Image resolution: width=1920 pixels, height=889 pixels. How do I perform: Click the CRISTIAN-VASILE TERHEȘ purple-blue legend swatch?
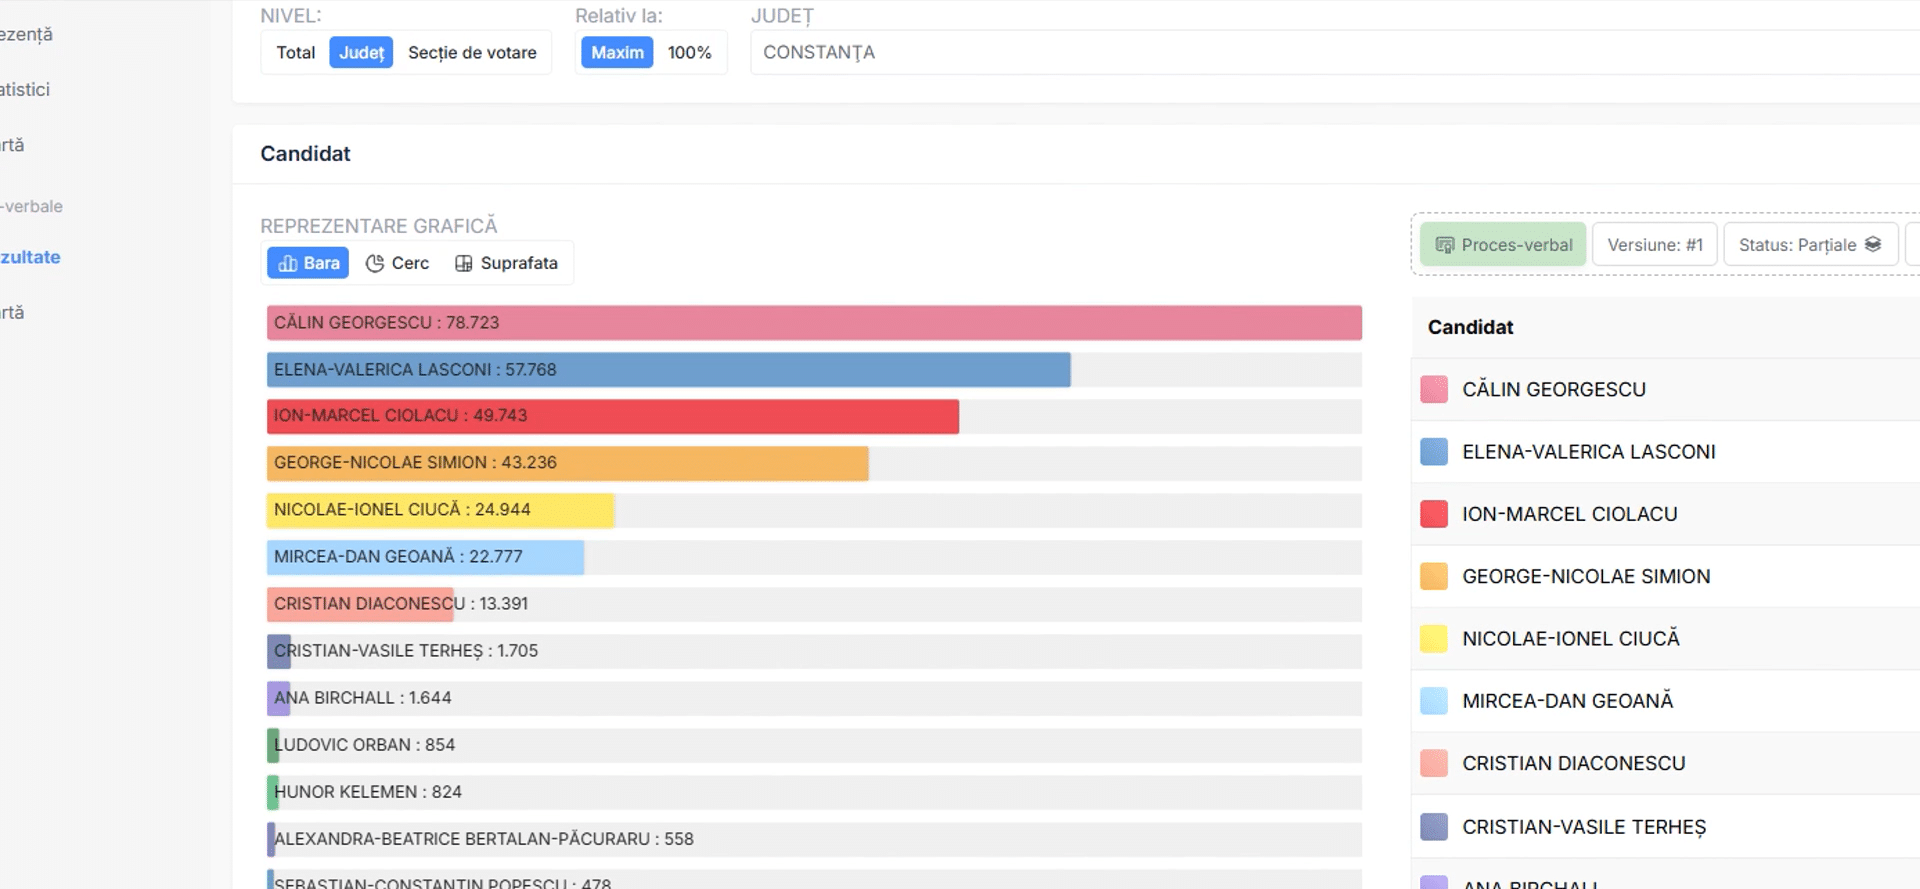pos(1434,827)
